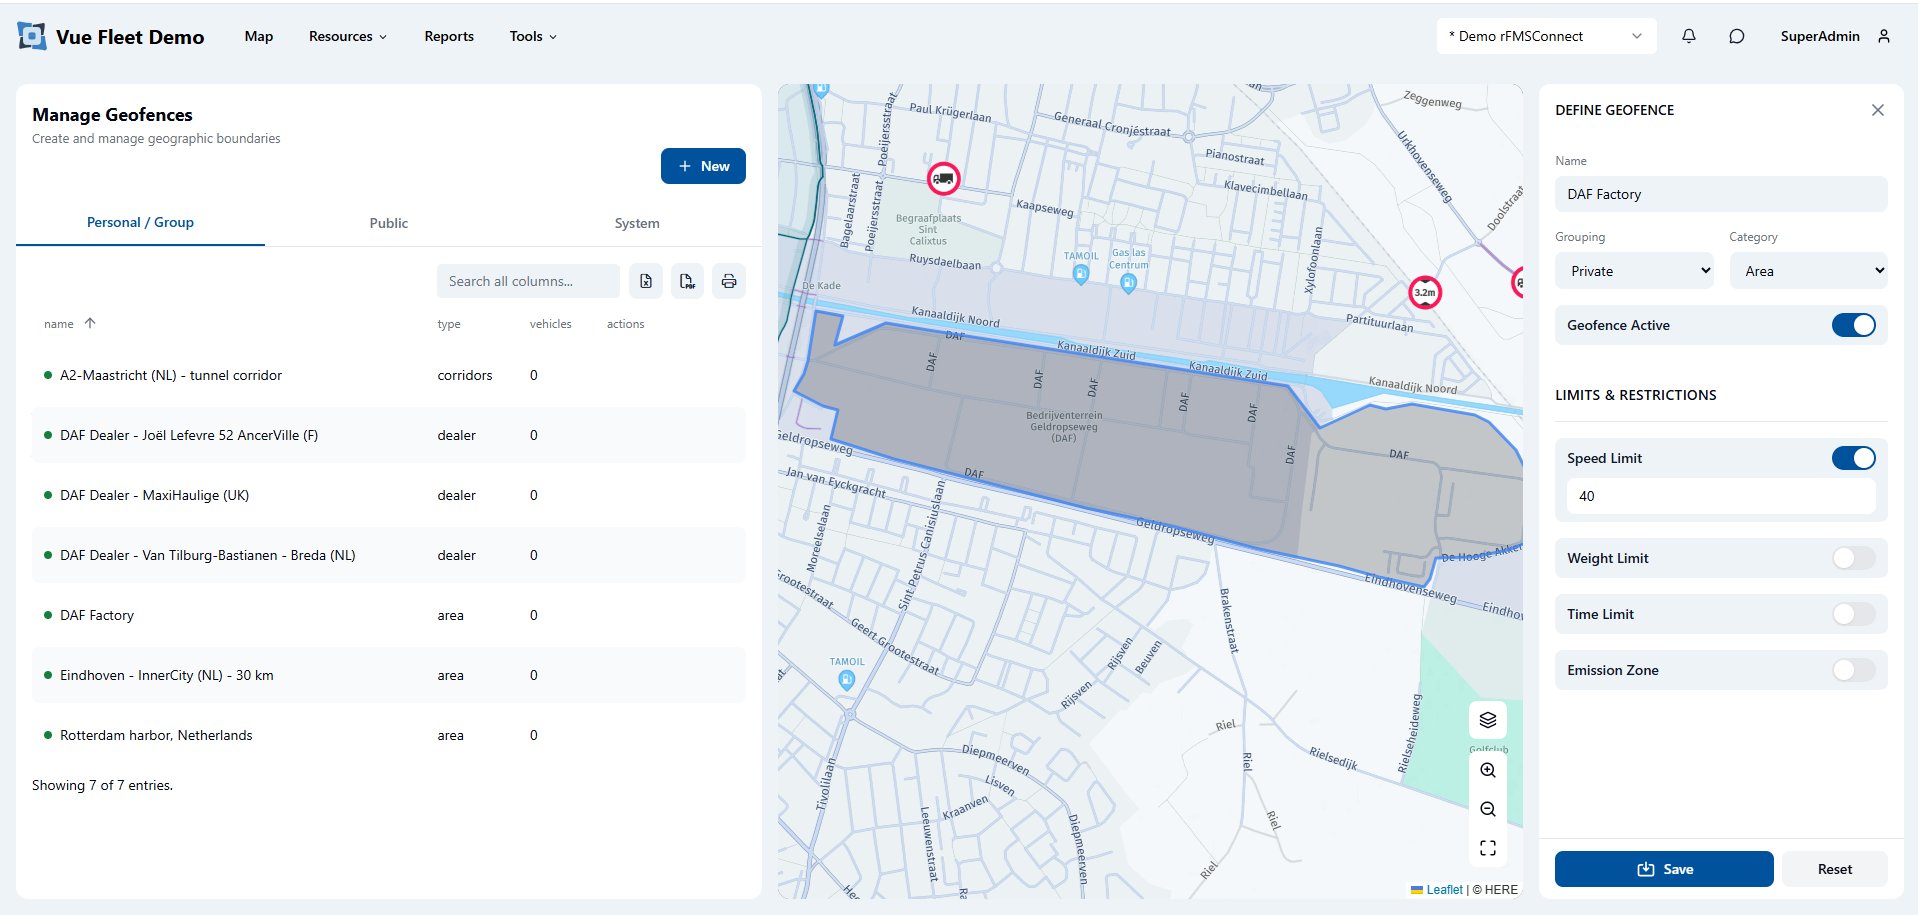Click the Search all columns field

(528, 281)
